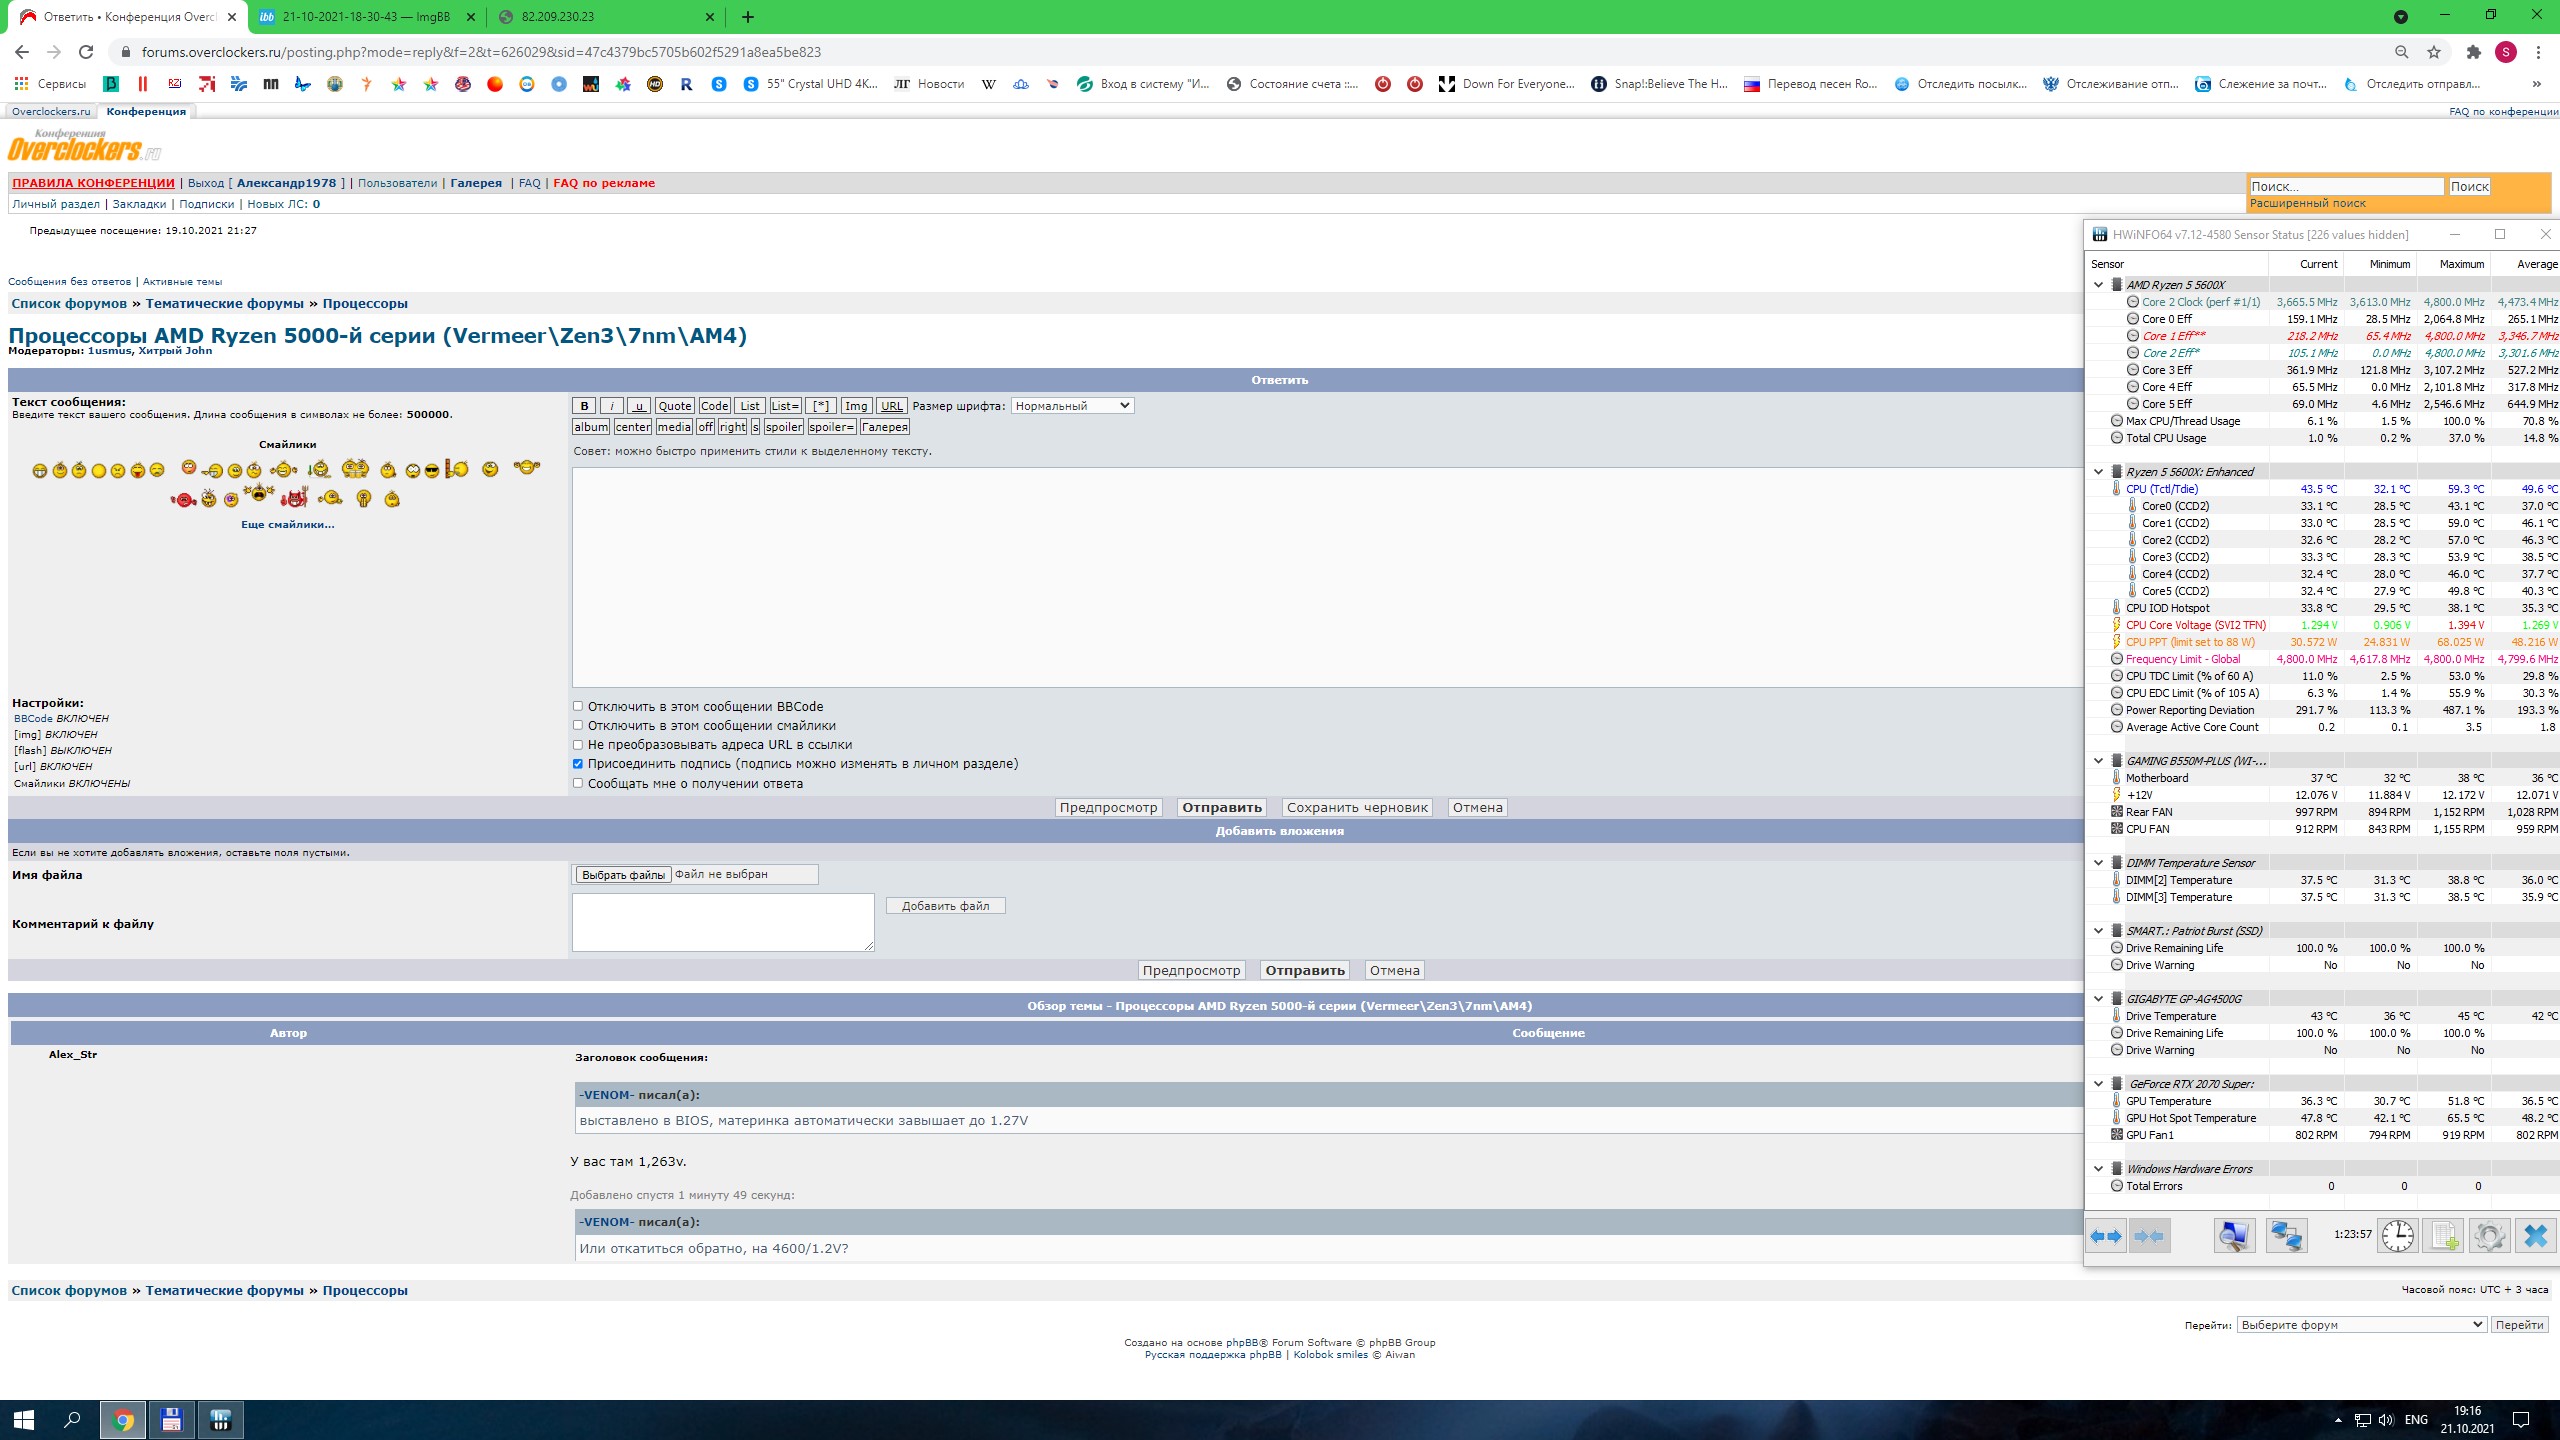
Task: Enable 'Сообщать мне о получении ответа' checkbox
Action: point(578,783)
